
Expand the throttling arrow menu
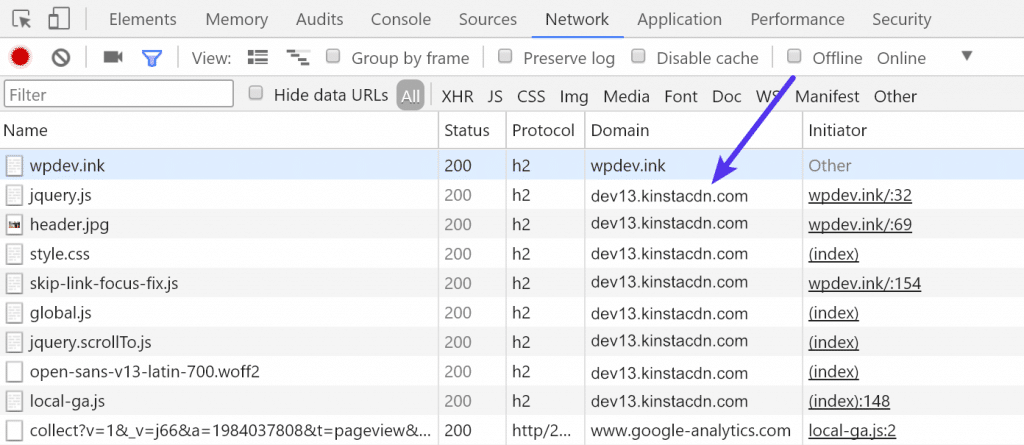click(x=967, y=56)
